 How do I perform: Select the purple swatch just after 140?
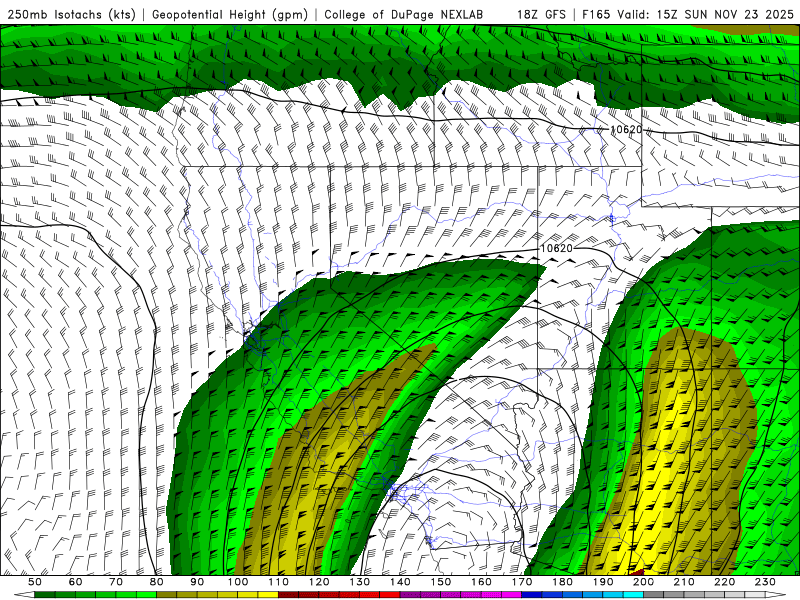[411, 595]
